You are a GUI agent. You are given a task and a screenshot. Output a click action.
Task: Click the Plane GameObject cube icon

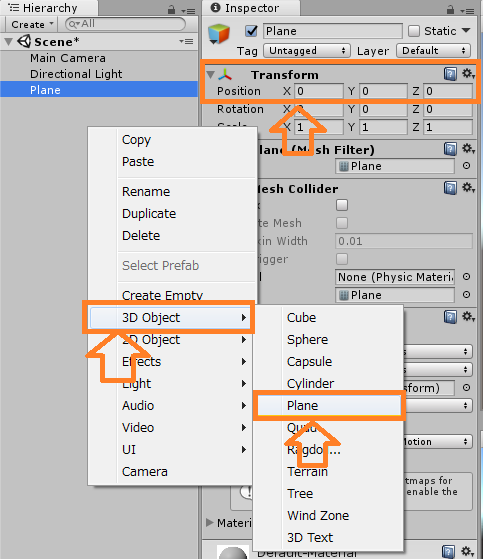point(219,34)
